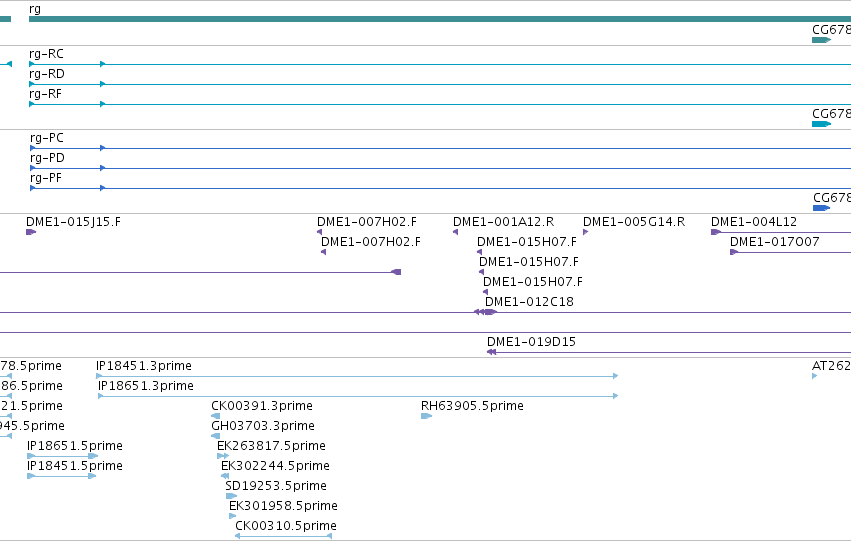Click the rg-PD coding sequence line
Viewport: 851px width, 541px height.
coord(440,168)
